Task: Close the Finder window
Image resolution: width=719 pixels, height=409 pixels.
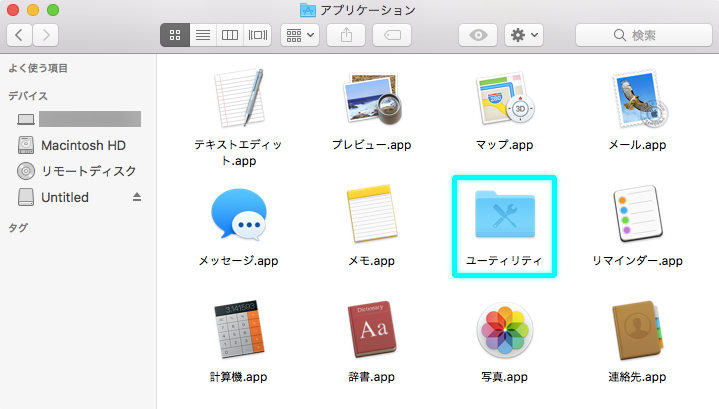Action: [x=13, y=10]
